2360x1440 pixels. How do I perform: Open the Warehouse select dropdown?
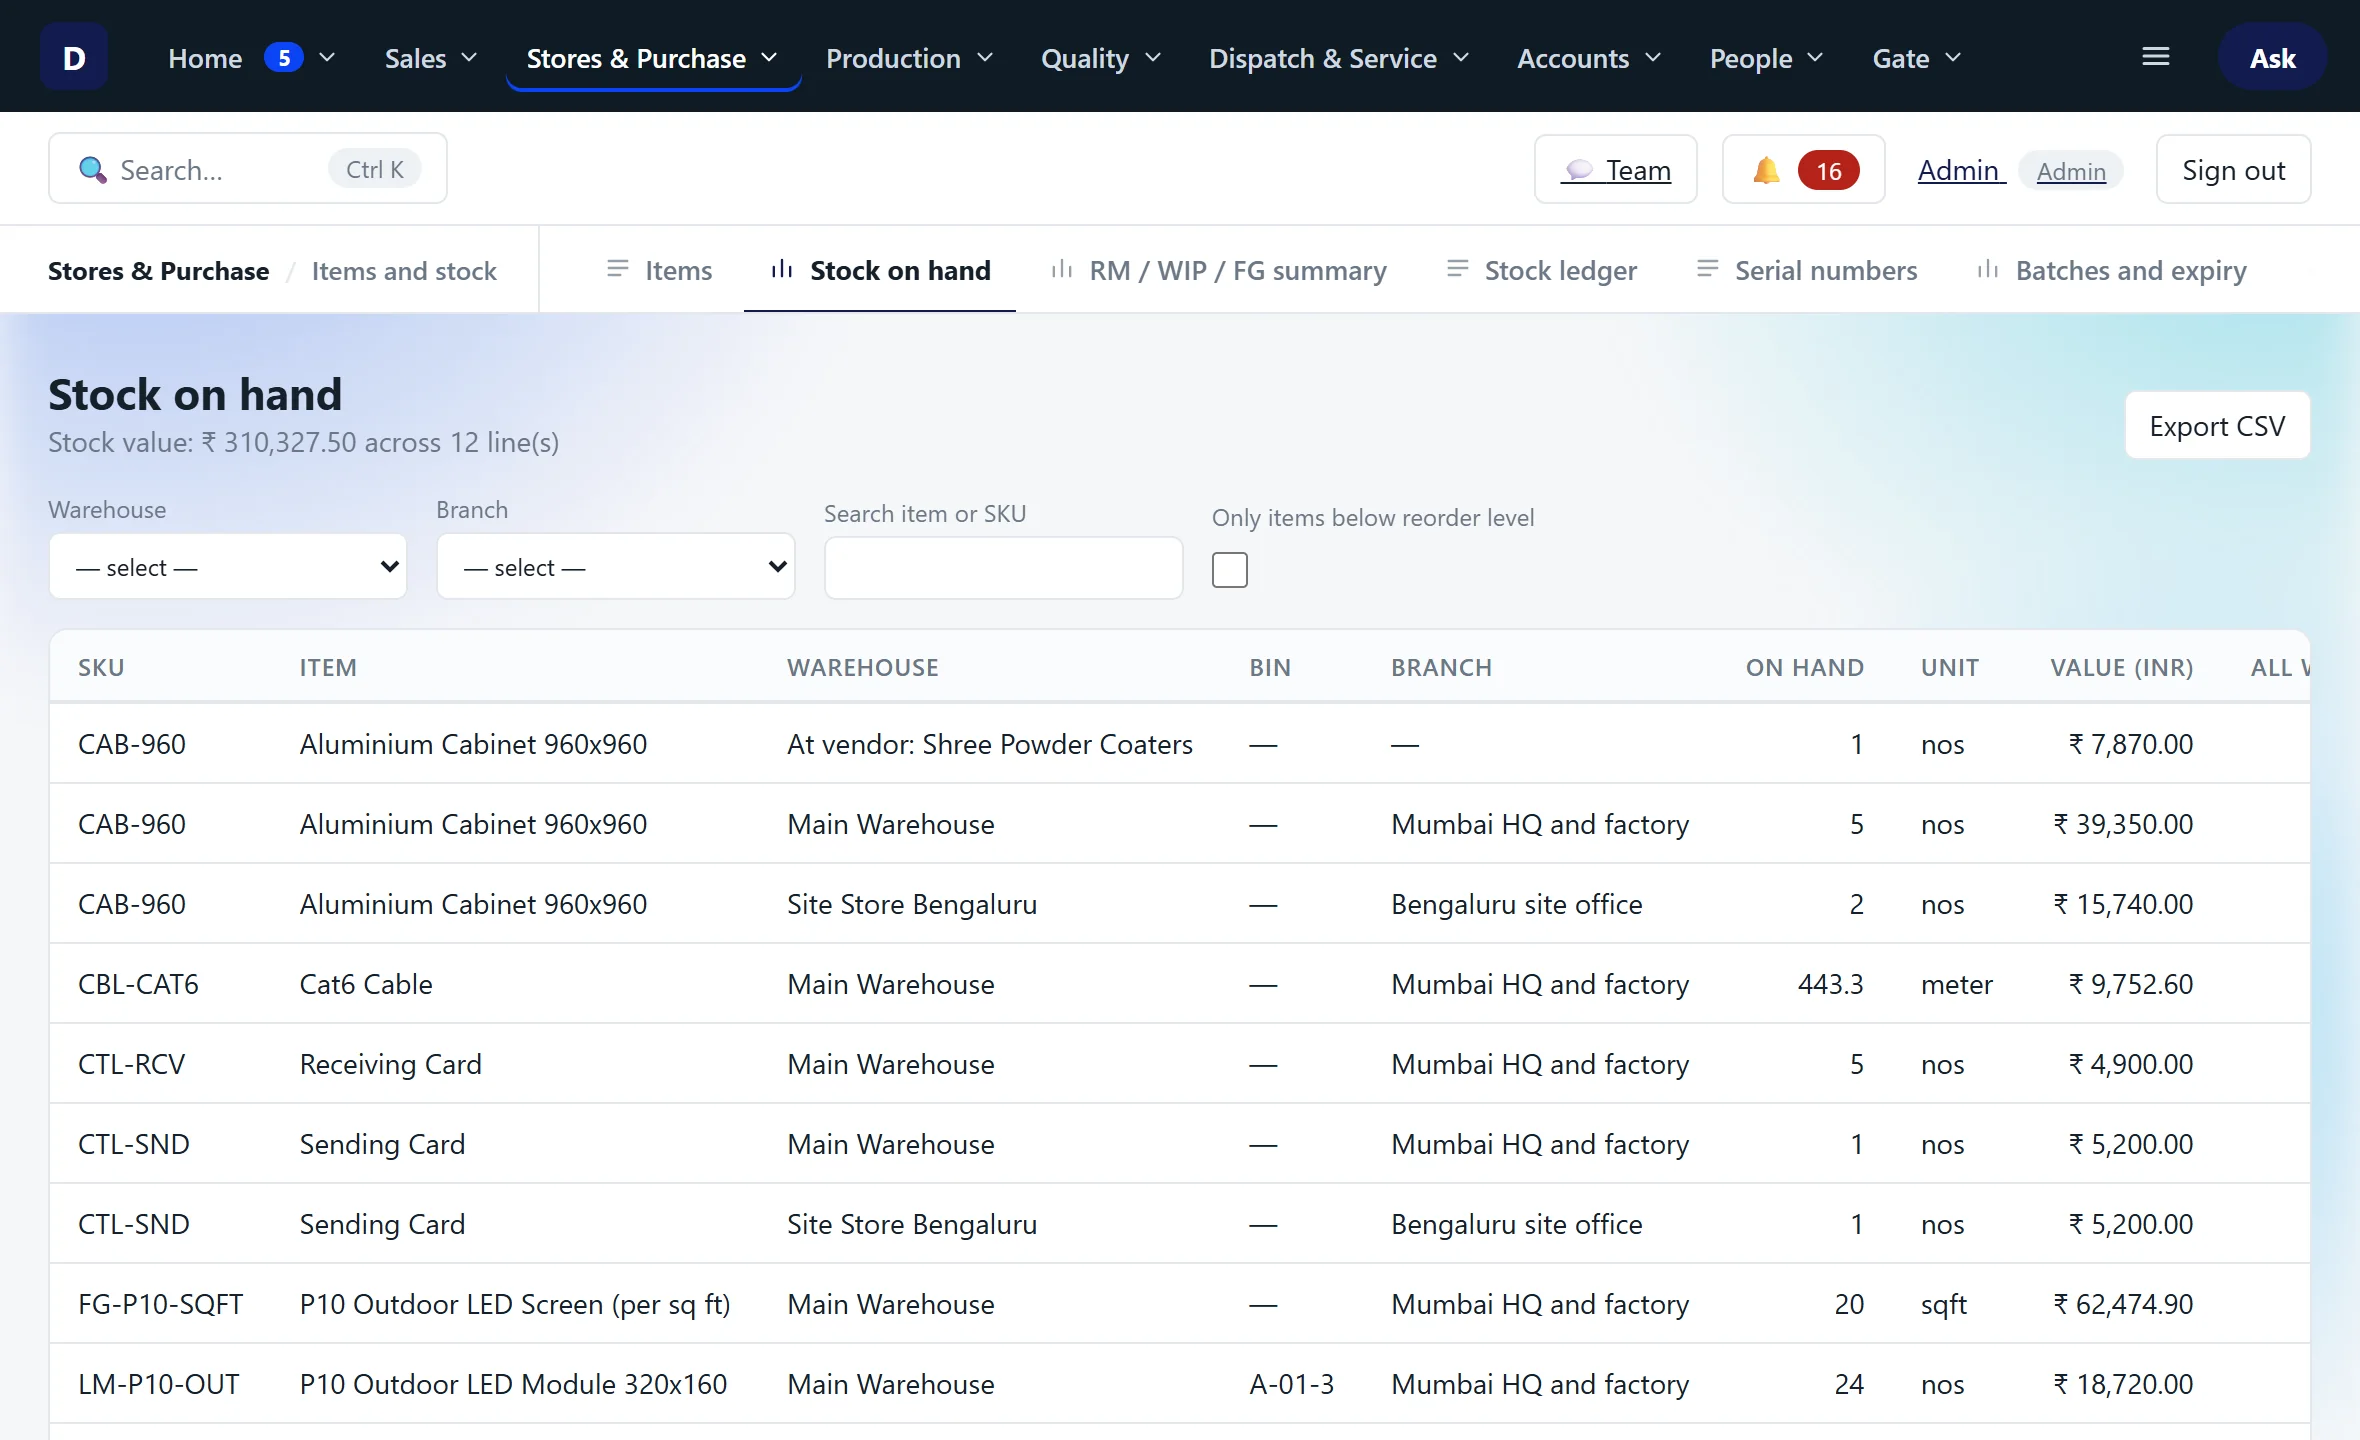click(228, 567)
